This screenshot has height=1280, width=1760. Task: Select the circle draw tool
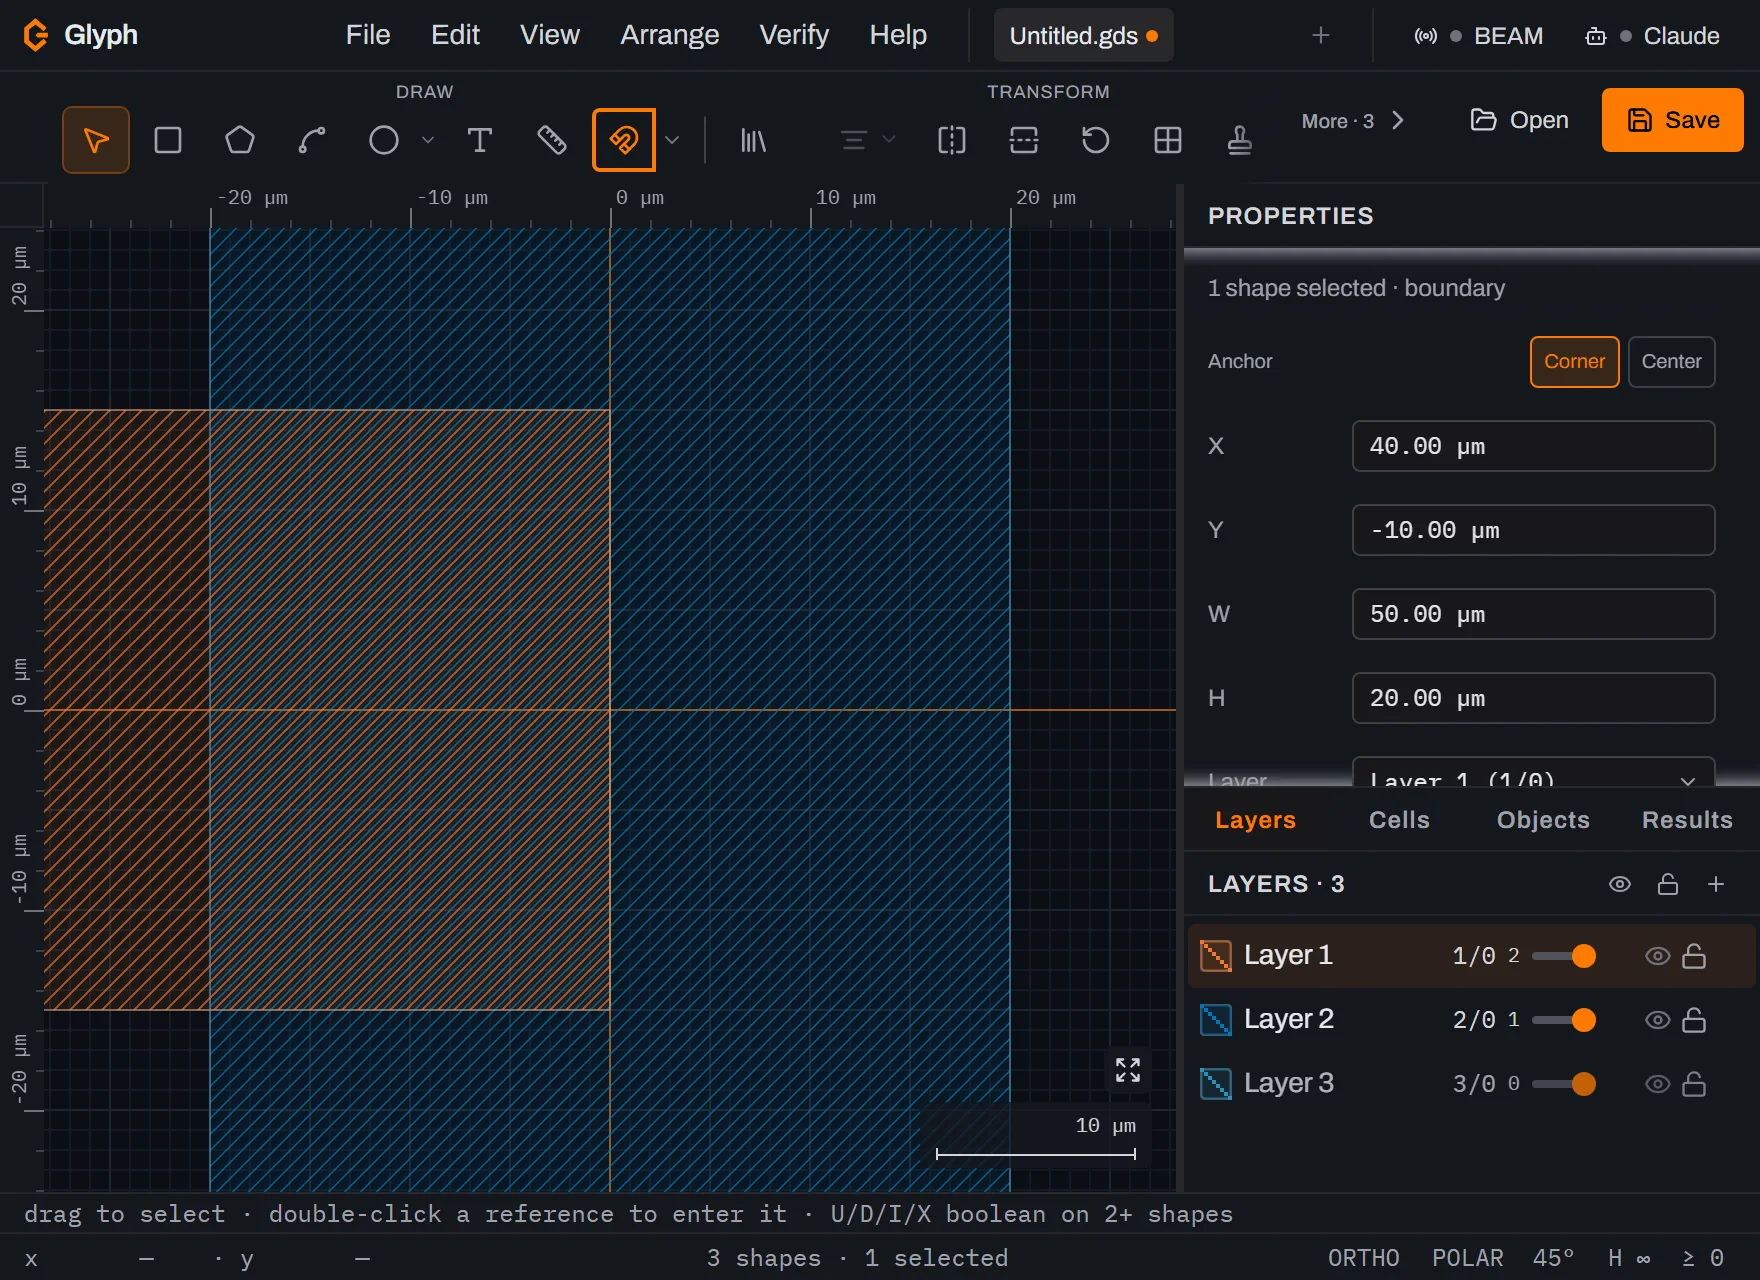[x=384, y=140]
